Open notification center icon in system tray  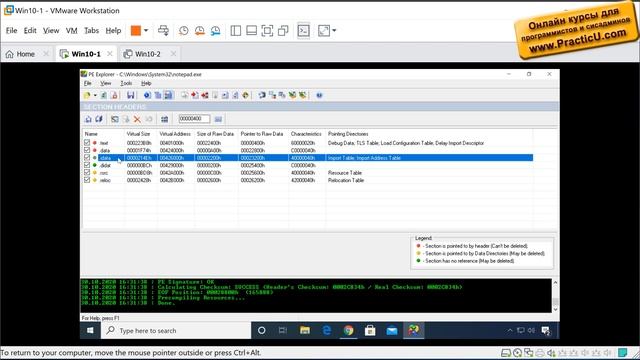(x=545, y=331)
